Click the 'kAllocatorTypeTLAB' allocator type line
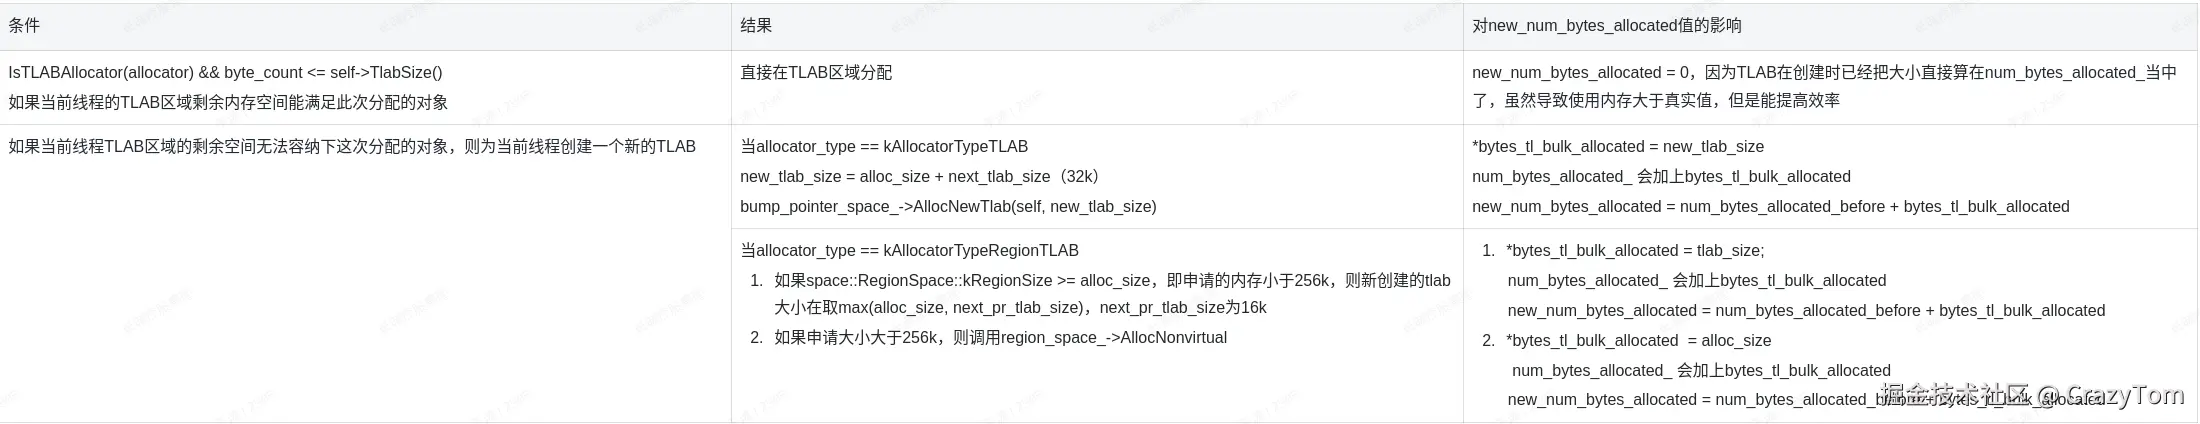2200x424 pixels. 884,147
